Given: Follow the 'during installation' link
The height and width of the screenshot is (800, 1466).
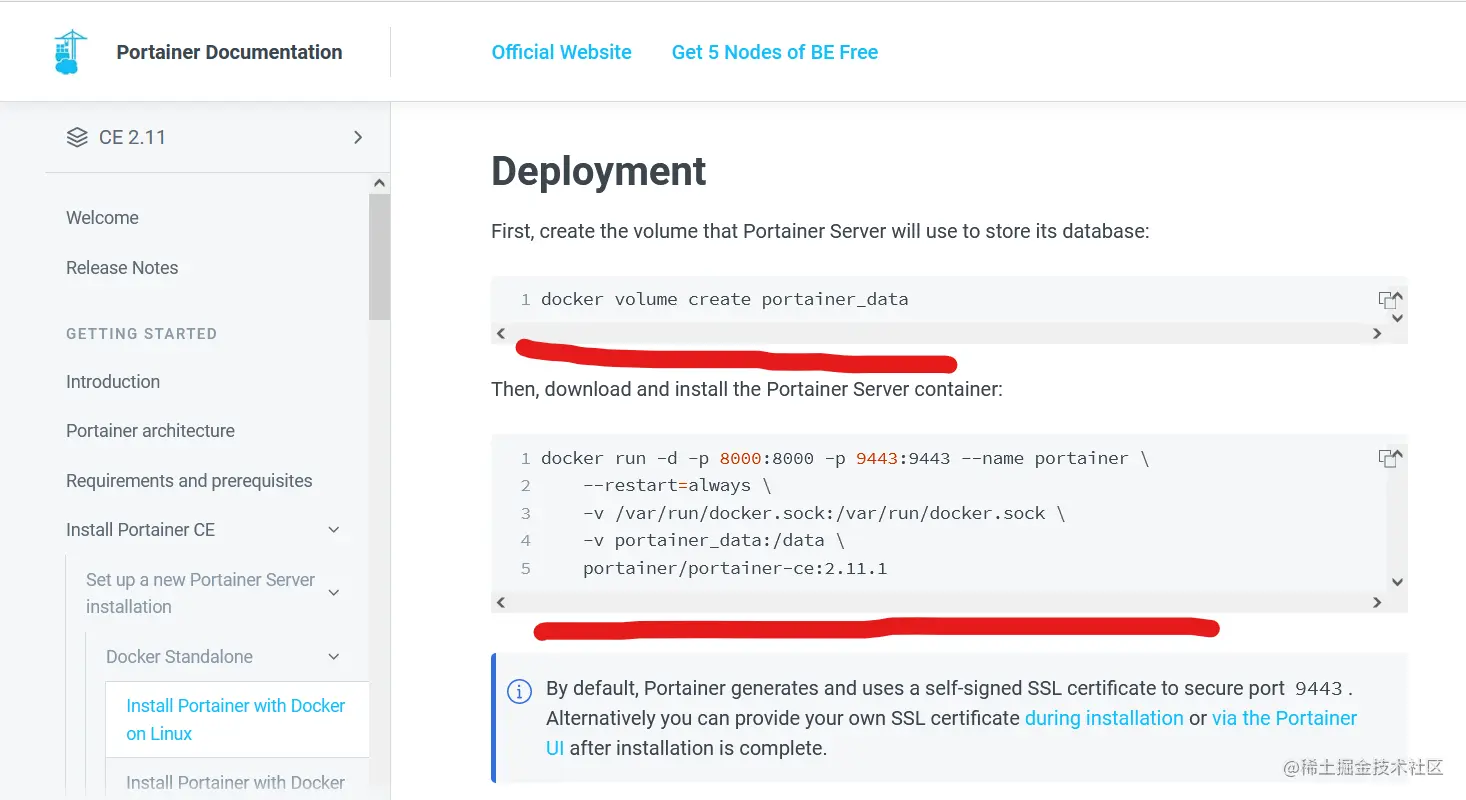Looking at the screenshot, I should (1104, 718).
